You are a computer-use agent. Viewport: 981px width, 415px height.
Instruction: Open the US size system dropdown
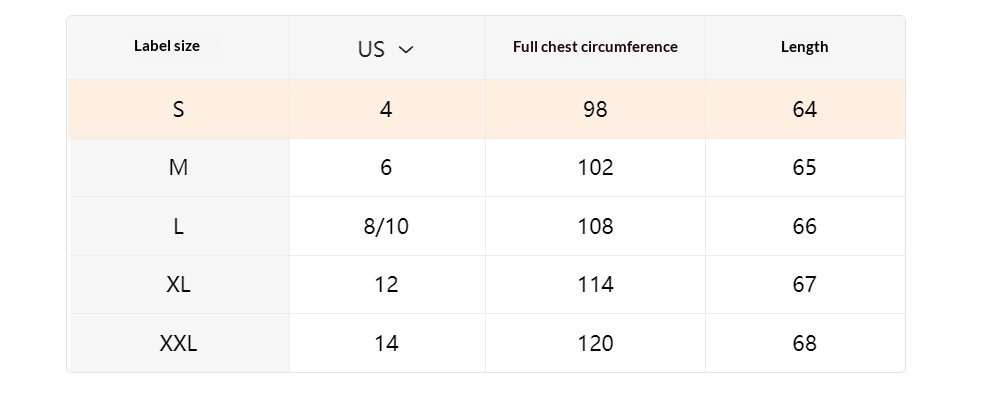coord(385,49)
